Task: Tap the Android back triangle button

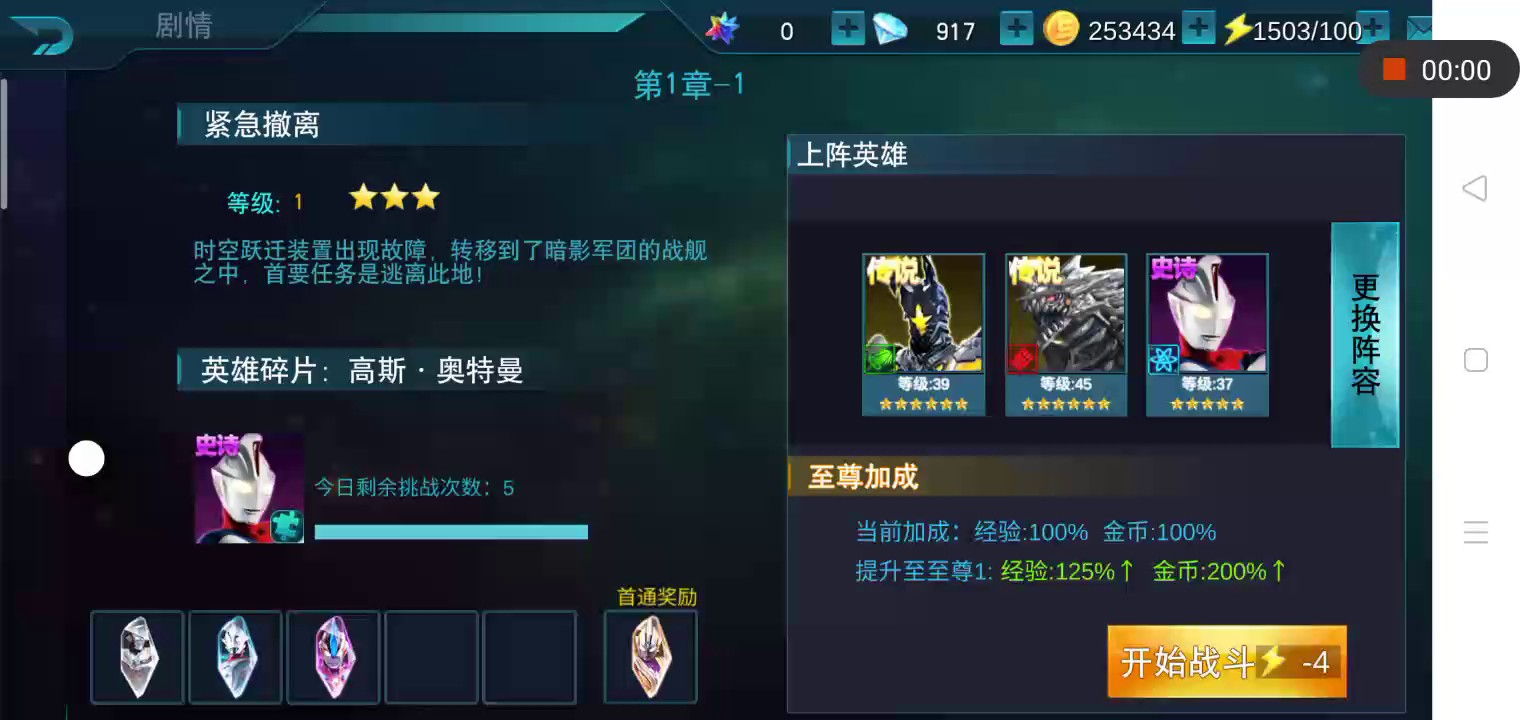Action: [x=1475, y=188]
